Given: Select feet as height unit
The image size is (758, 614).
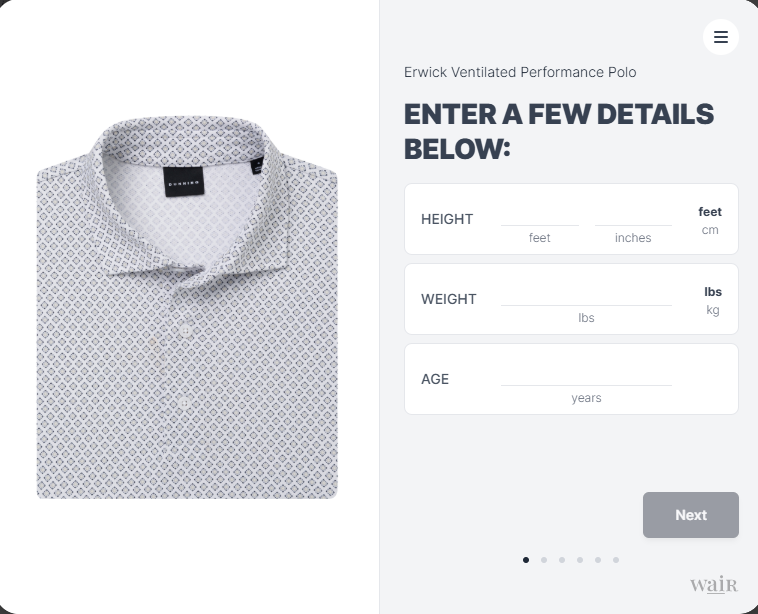Looking at the screenshot, I should coord(710,212).
